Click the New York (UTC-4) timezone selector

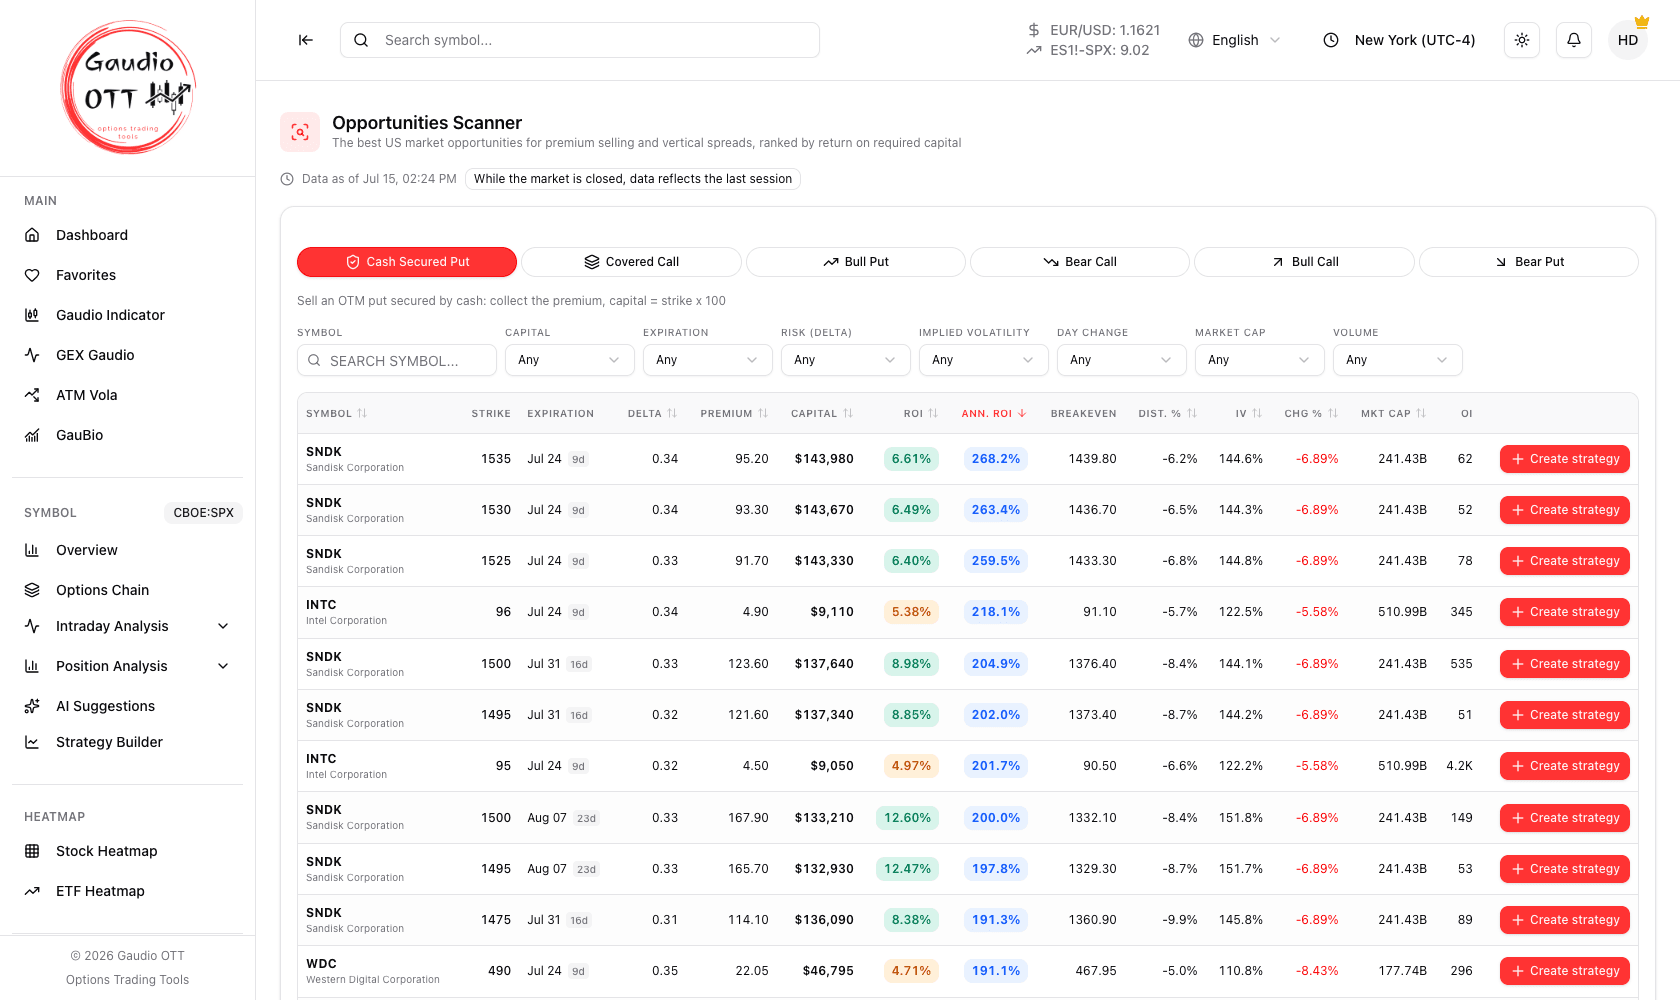click(x=1399, y=40)
